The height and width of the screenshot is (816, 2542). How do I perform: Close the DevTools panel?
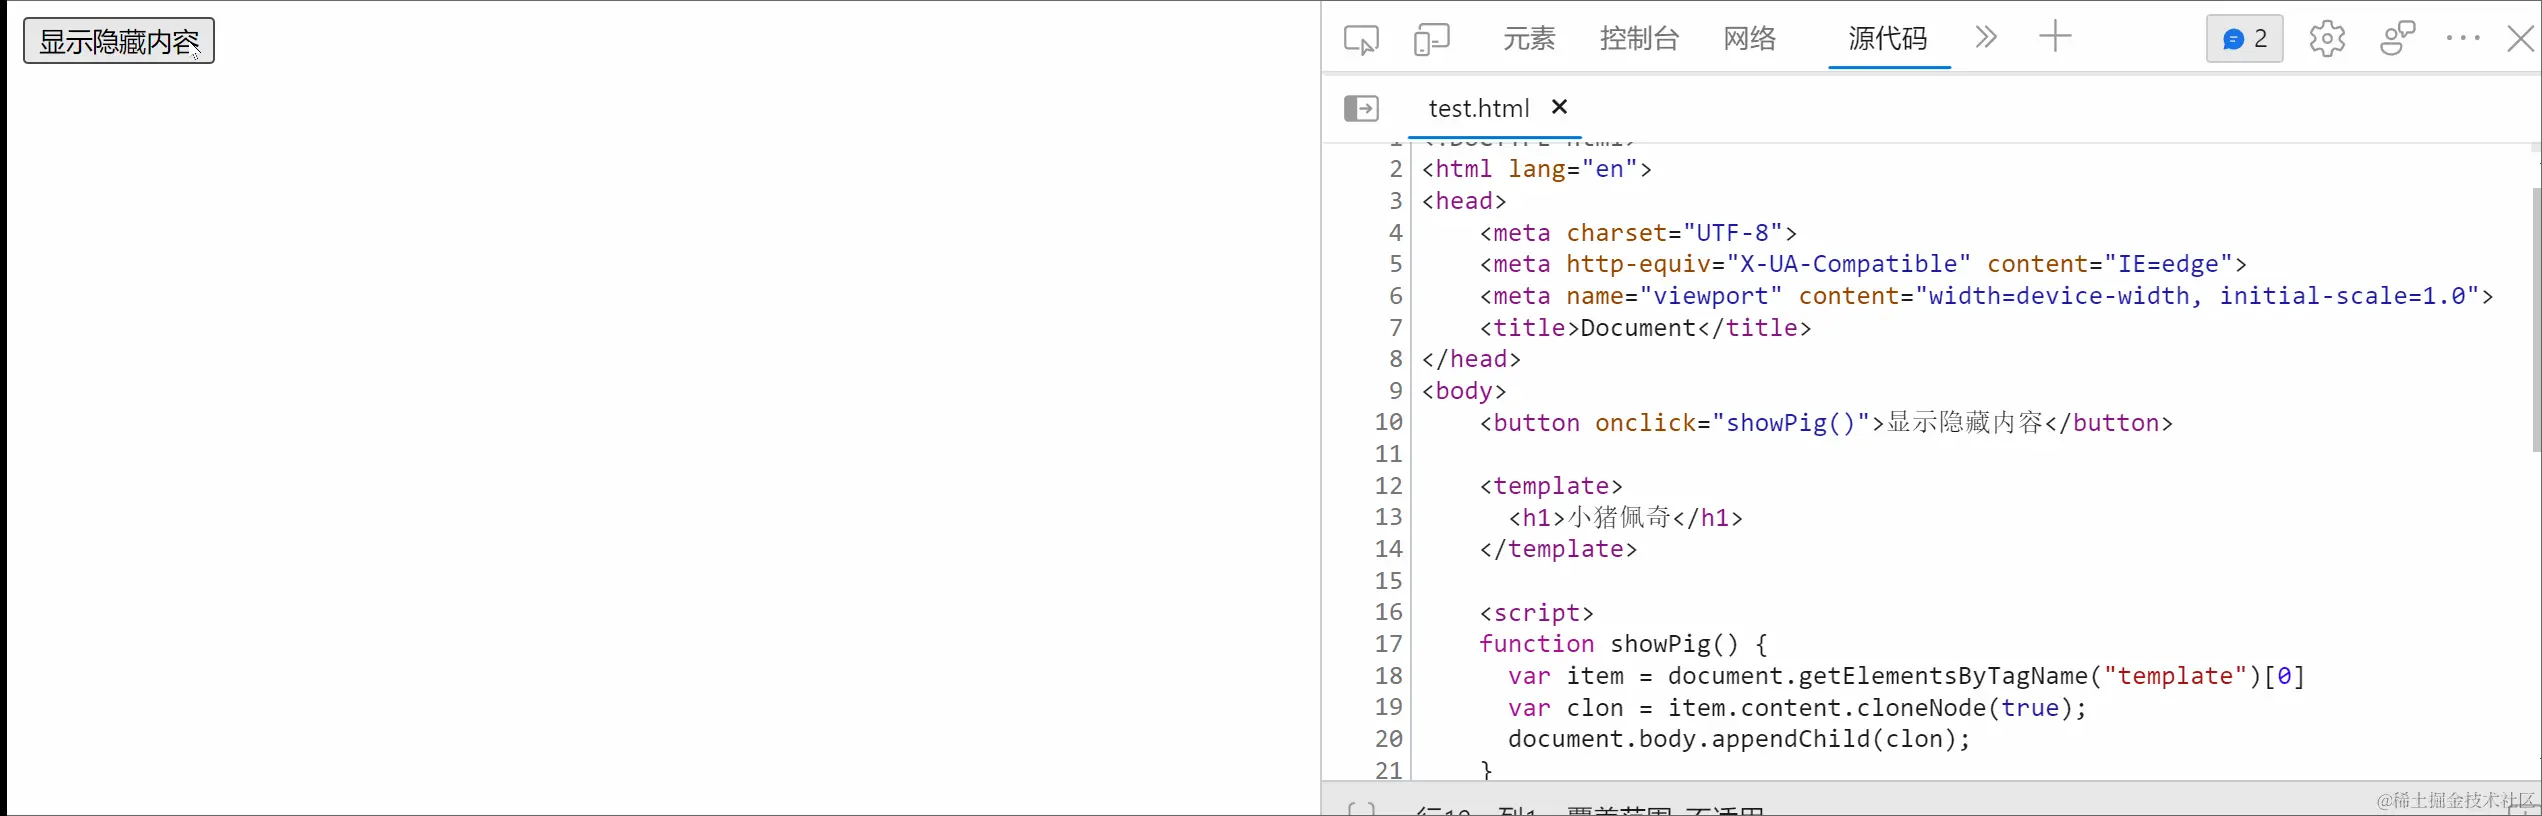[2521, 39]
